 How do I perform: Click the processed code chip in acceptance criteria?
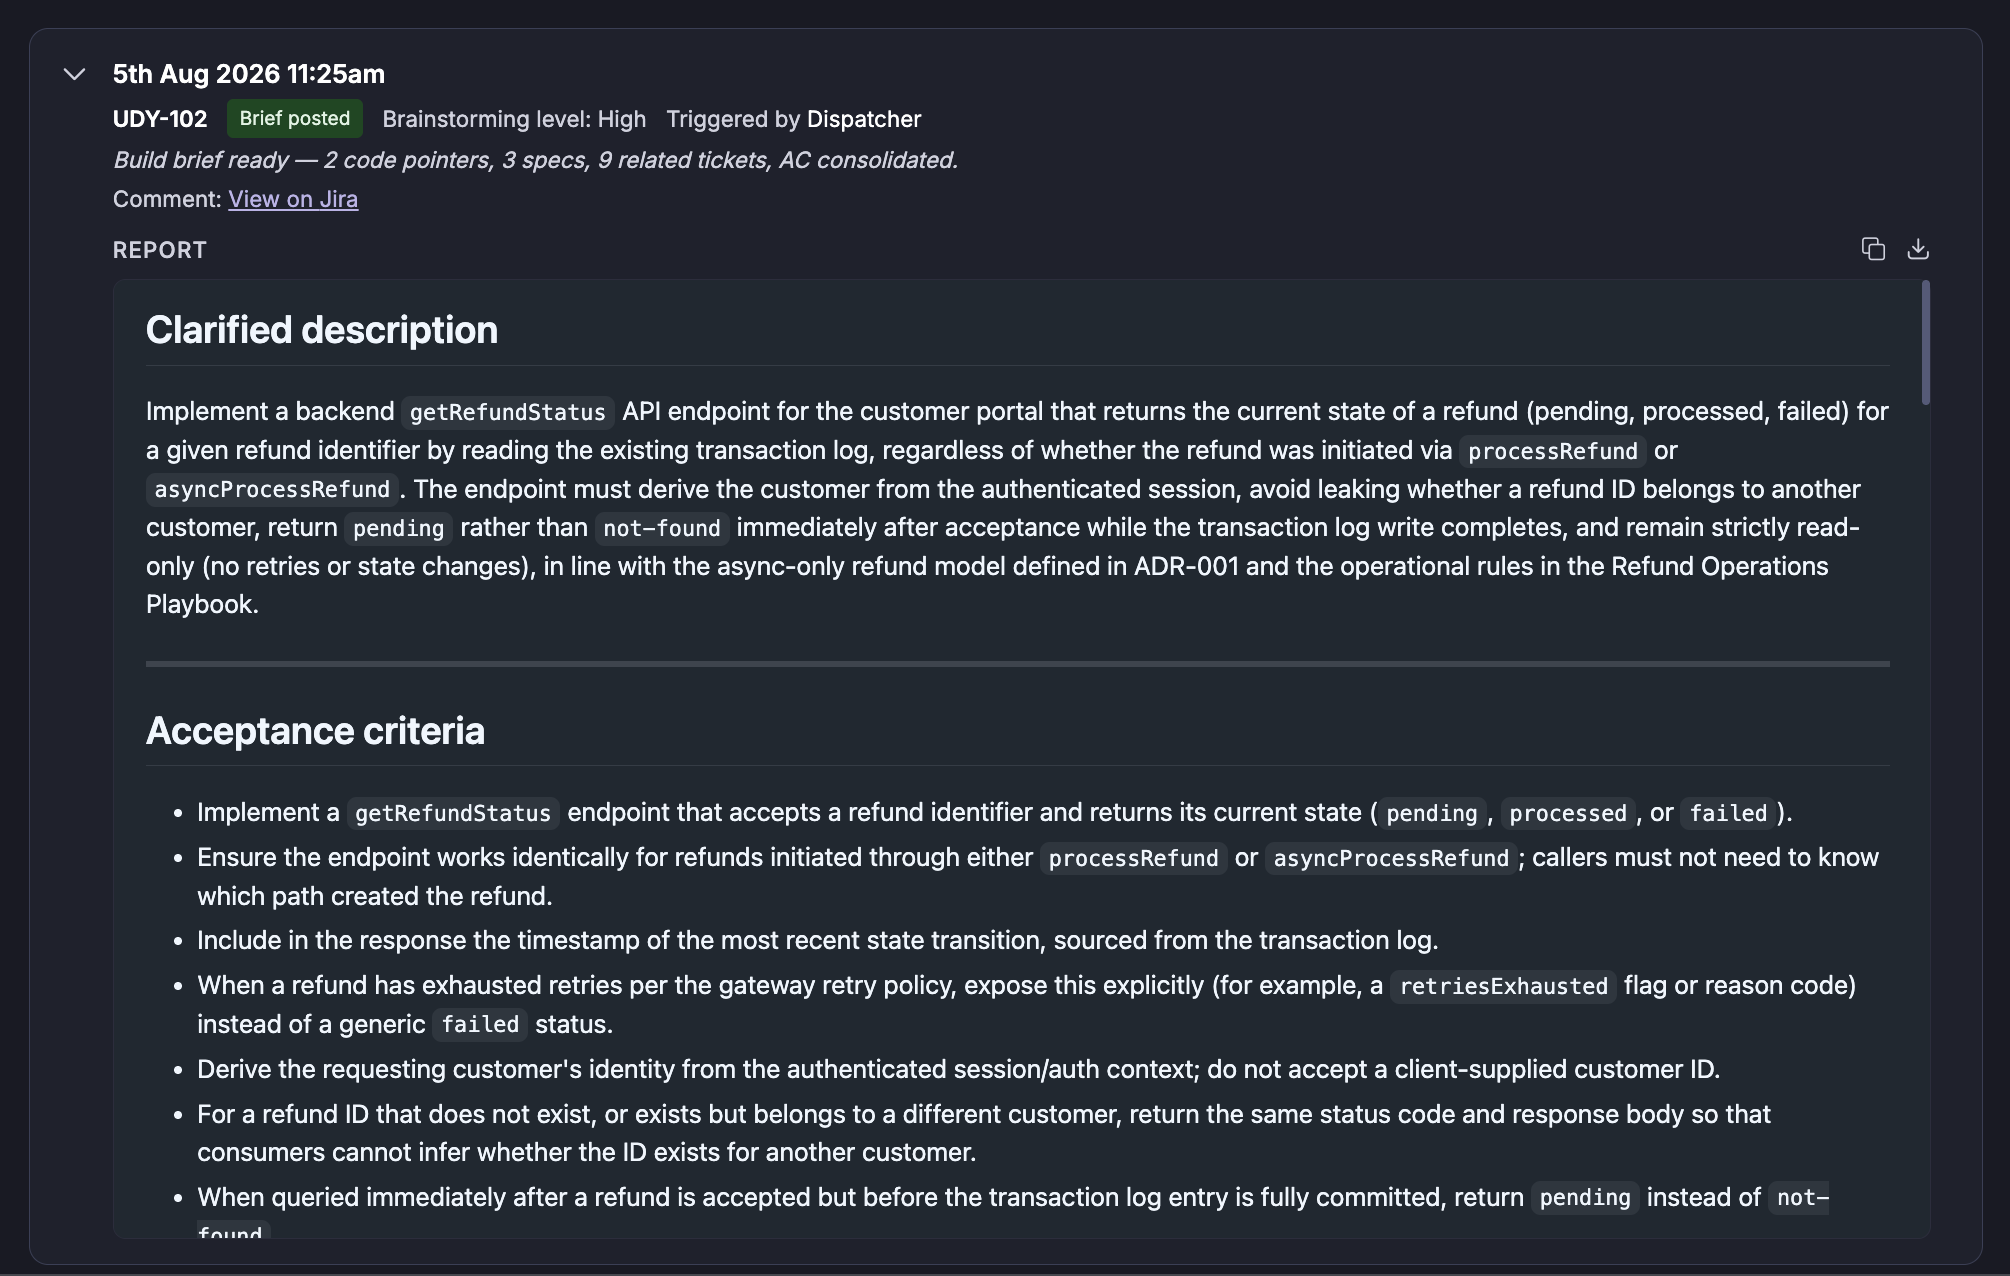[1568, 813]
